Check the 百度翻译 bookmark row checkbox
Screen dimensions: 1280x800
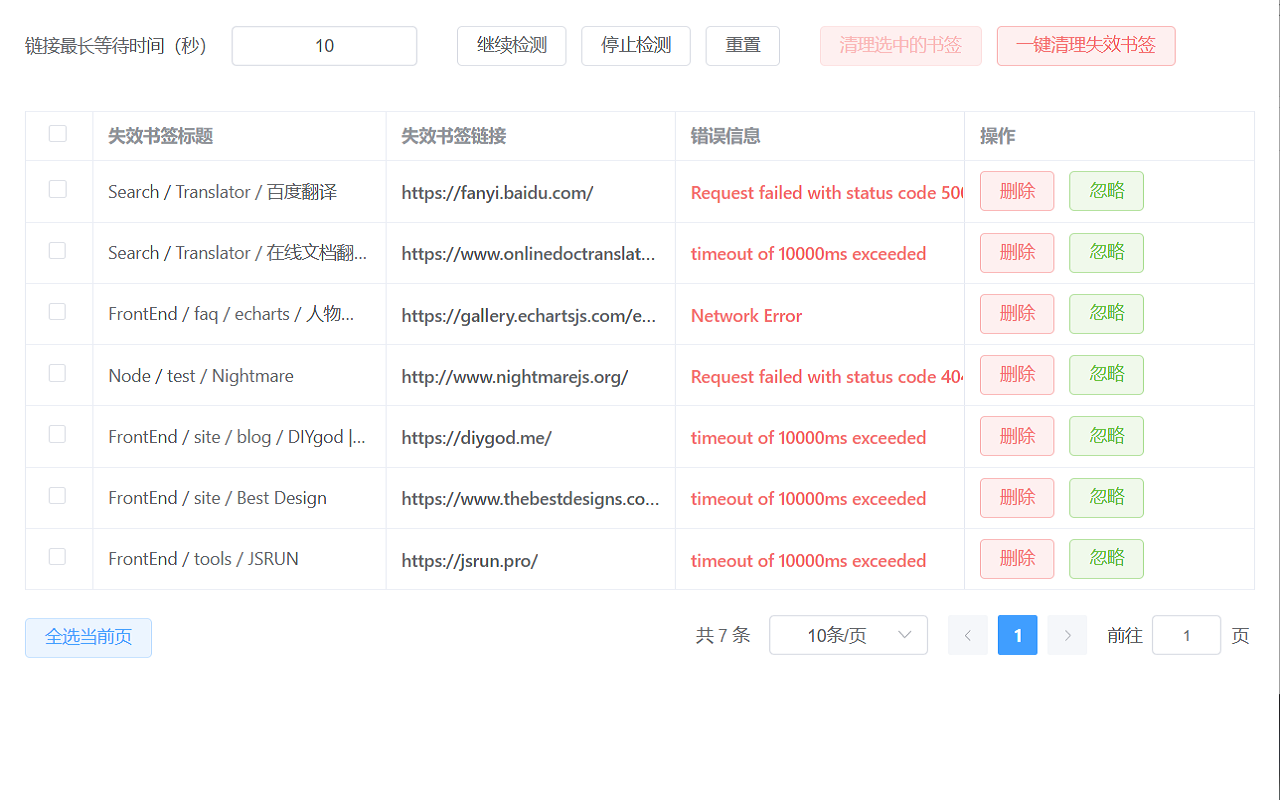(x=58, y=189)
